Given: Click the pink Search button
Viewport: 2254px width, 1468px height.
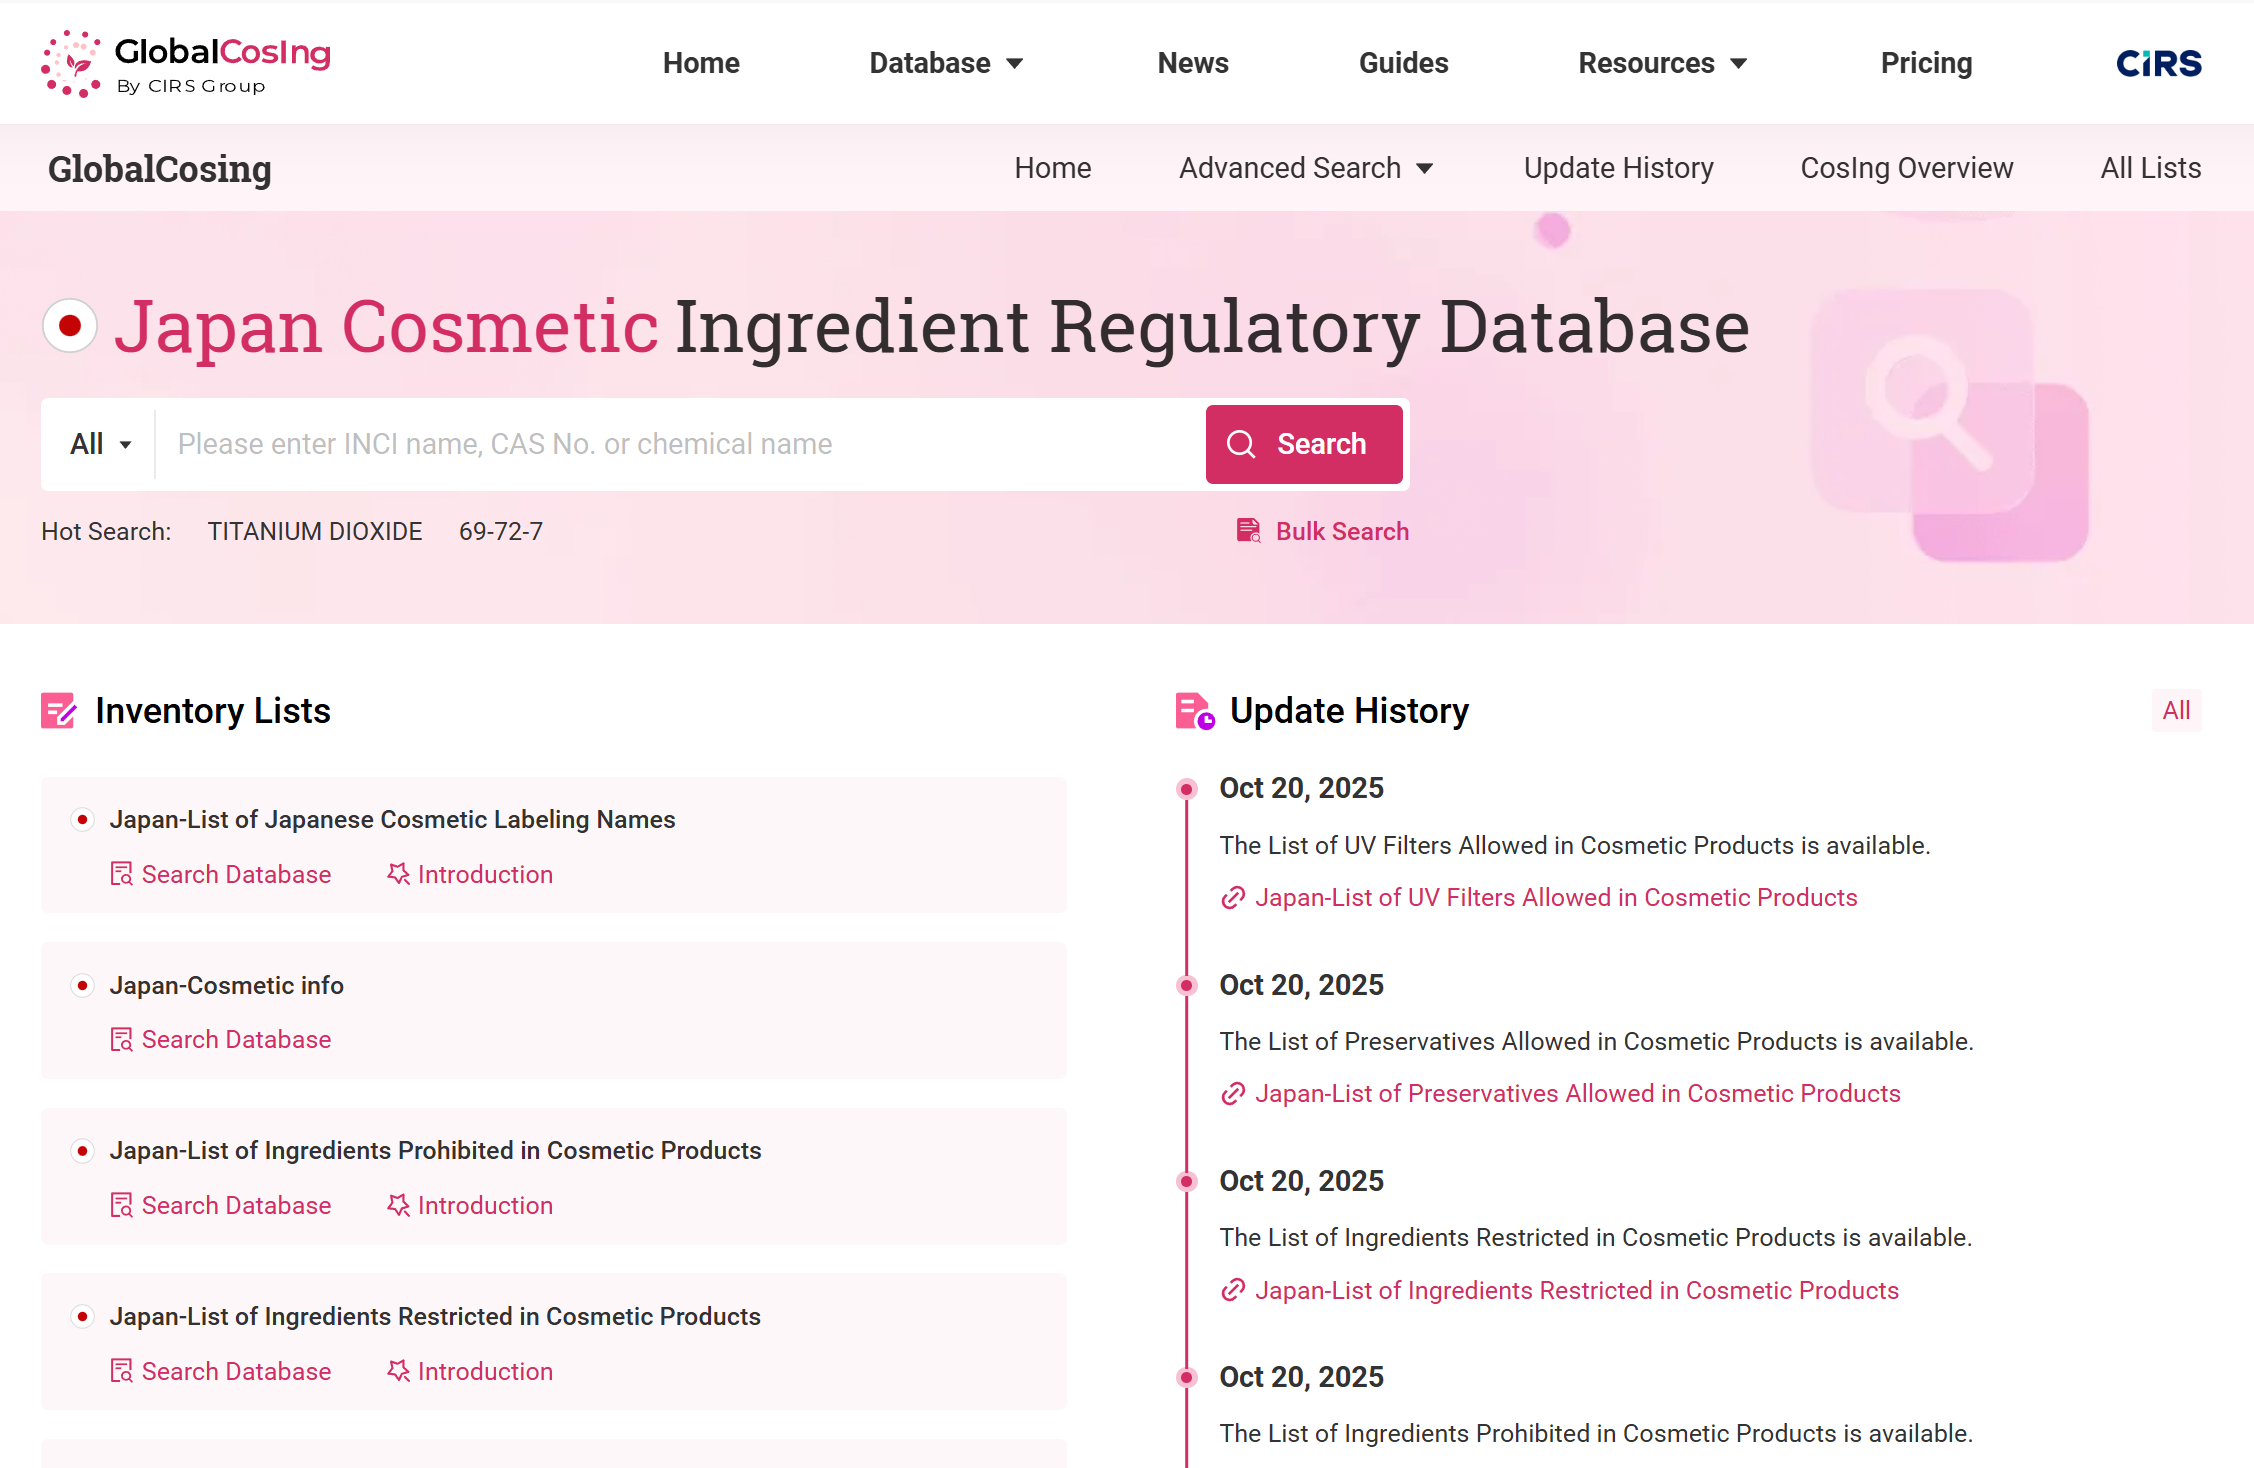Looking at the screenshot, I should [x=1304, y=444].
